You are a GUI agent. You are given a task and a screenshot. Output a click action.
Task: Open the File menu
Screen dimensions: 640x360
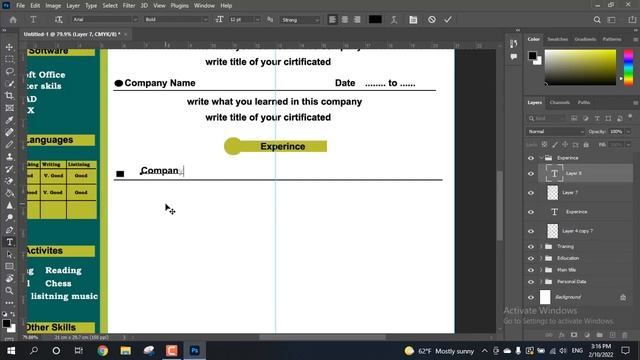pyautogui.click(x=20, y=6)
